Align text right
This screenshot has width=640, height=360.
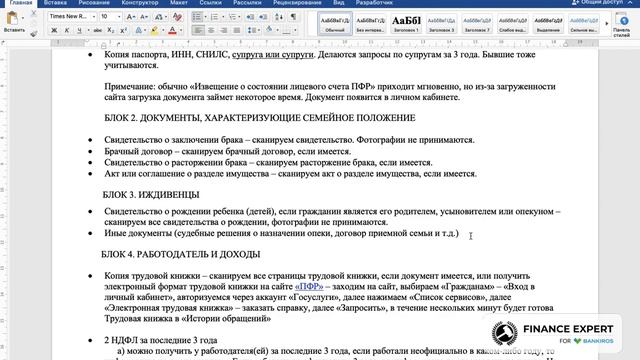pos(224,30)
